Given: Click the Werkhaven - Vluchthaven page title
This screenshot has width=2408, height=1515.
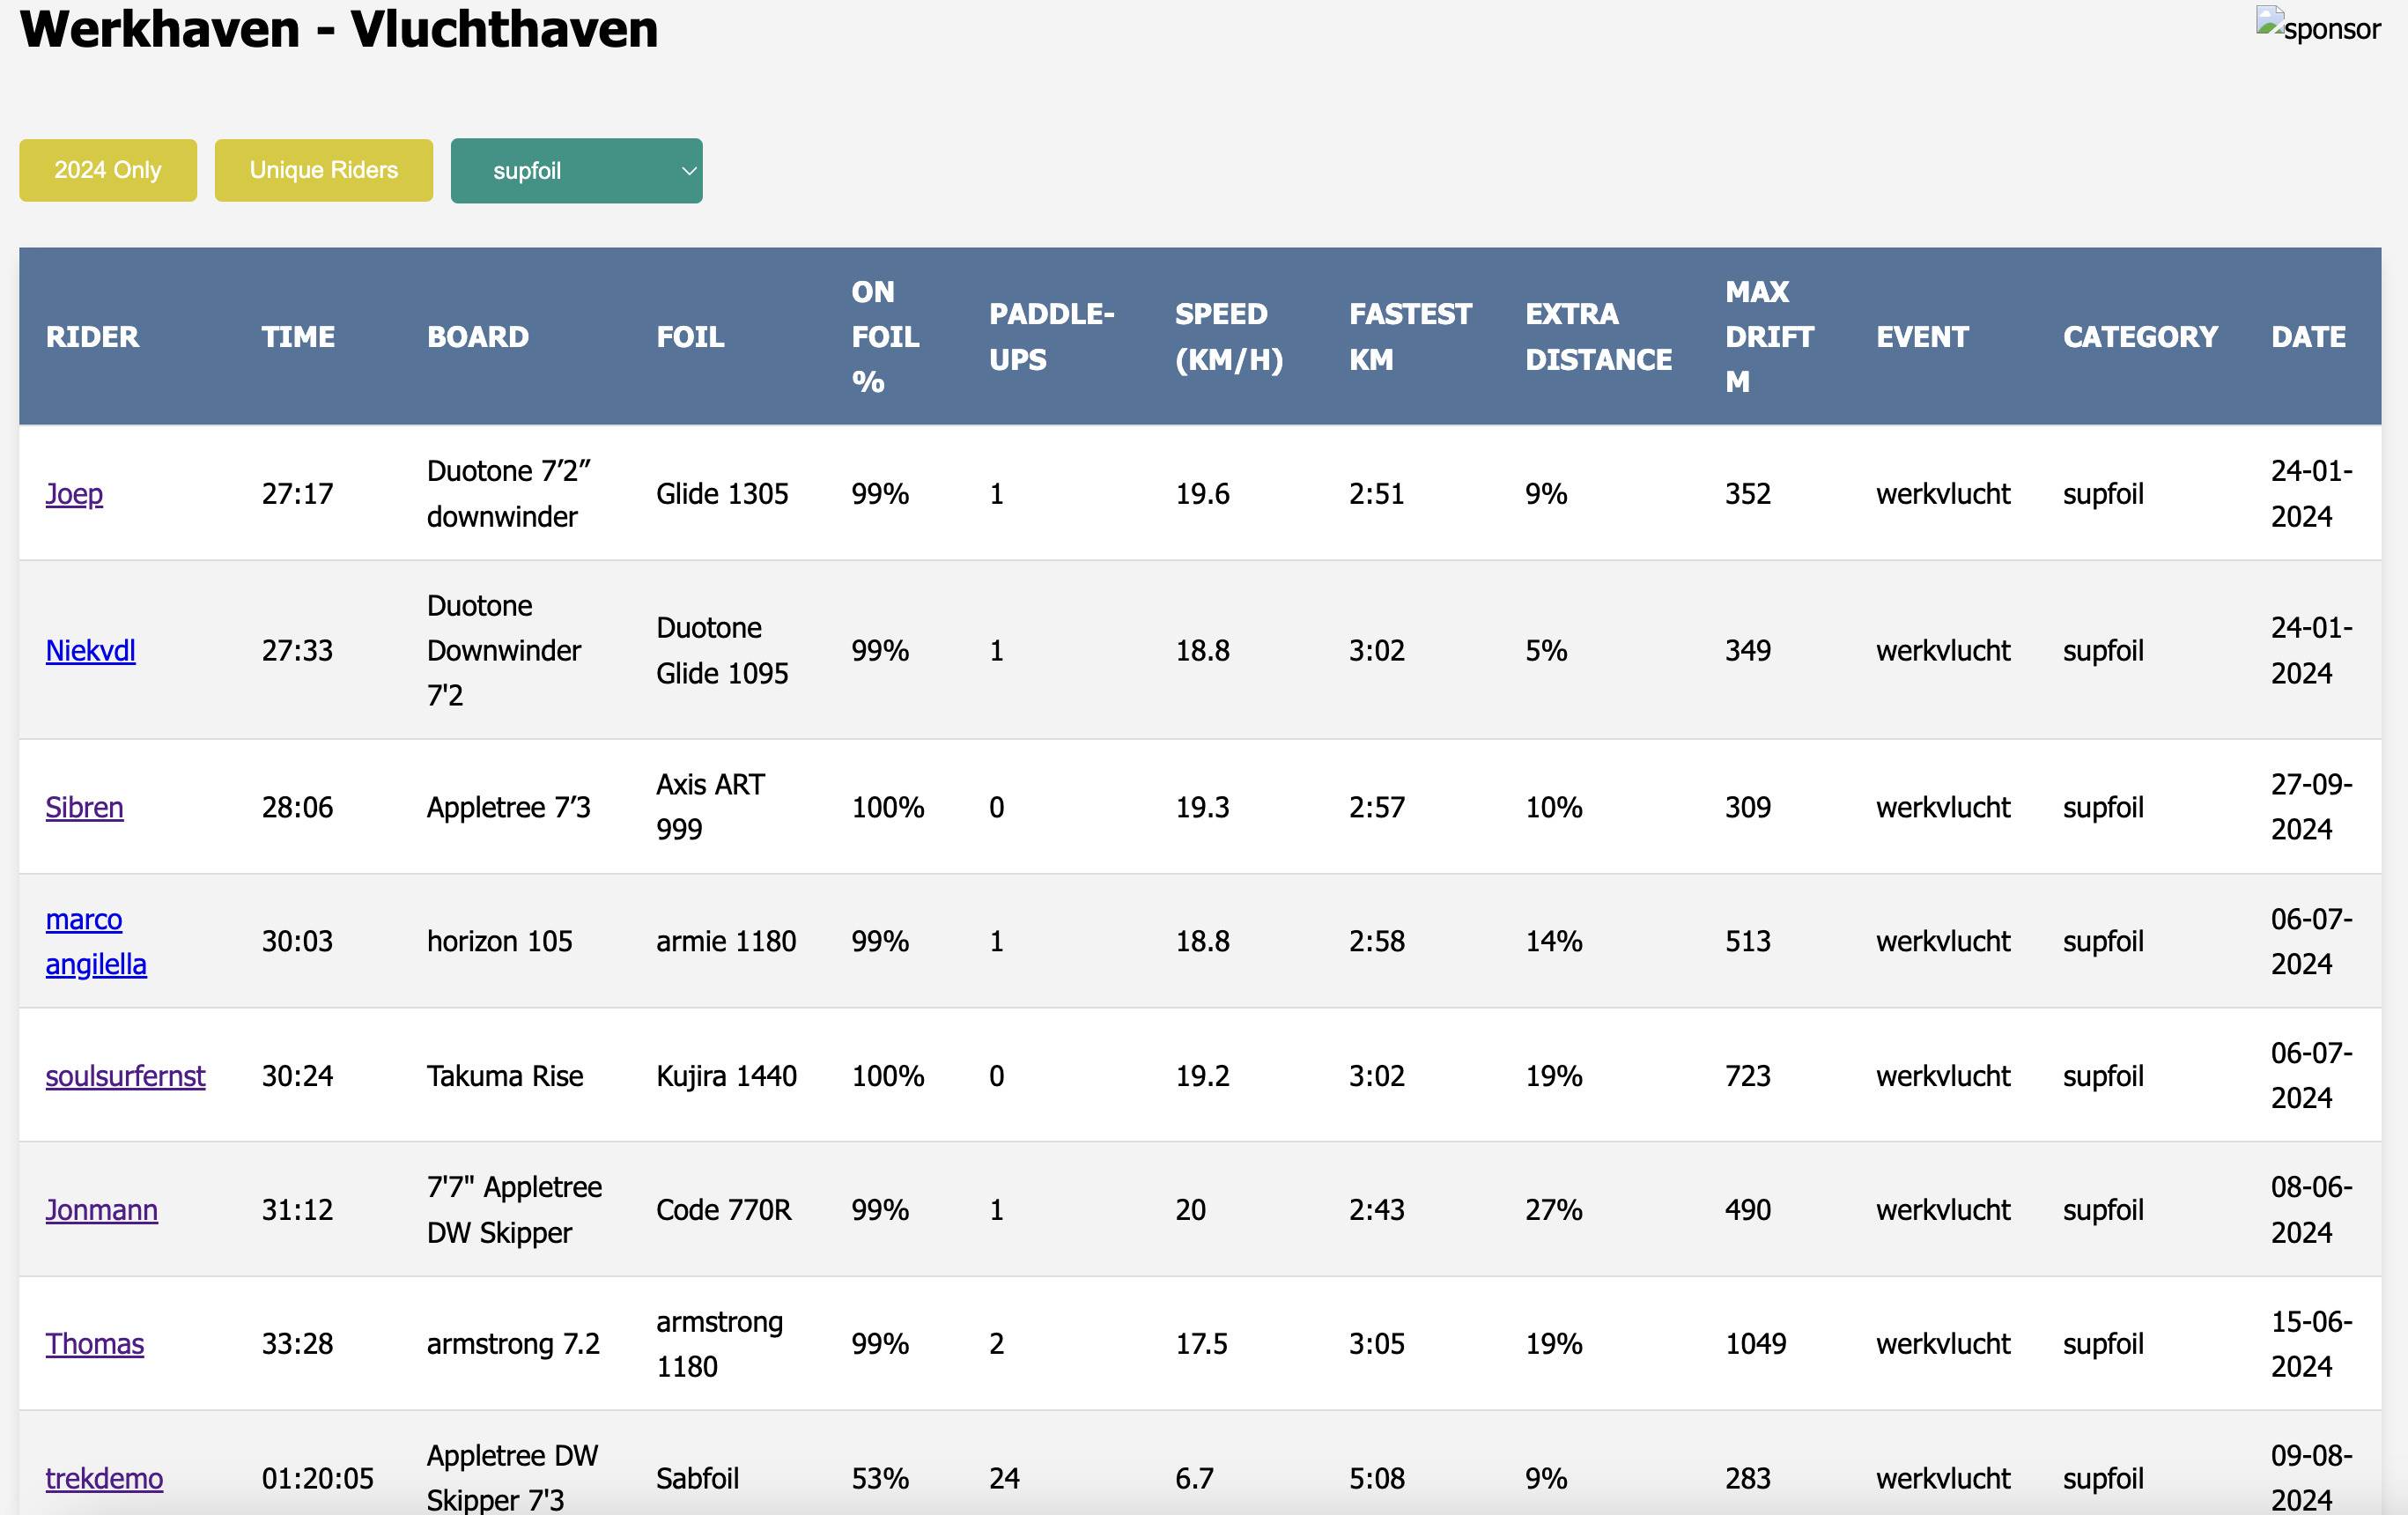Looking at the screenshot, I should [x=339, y=28].
